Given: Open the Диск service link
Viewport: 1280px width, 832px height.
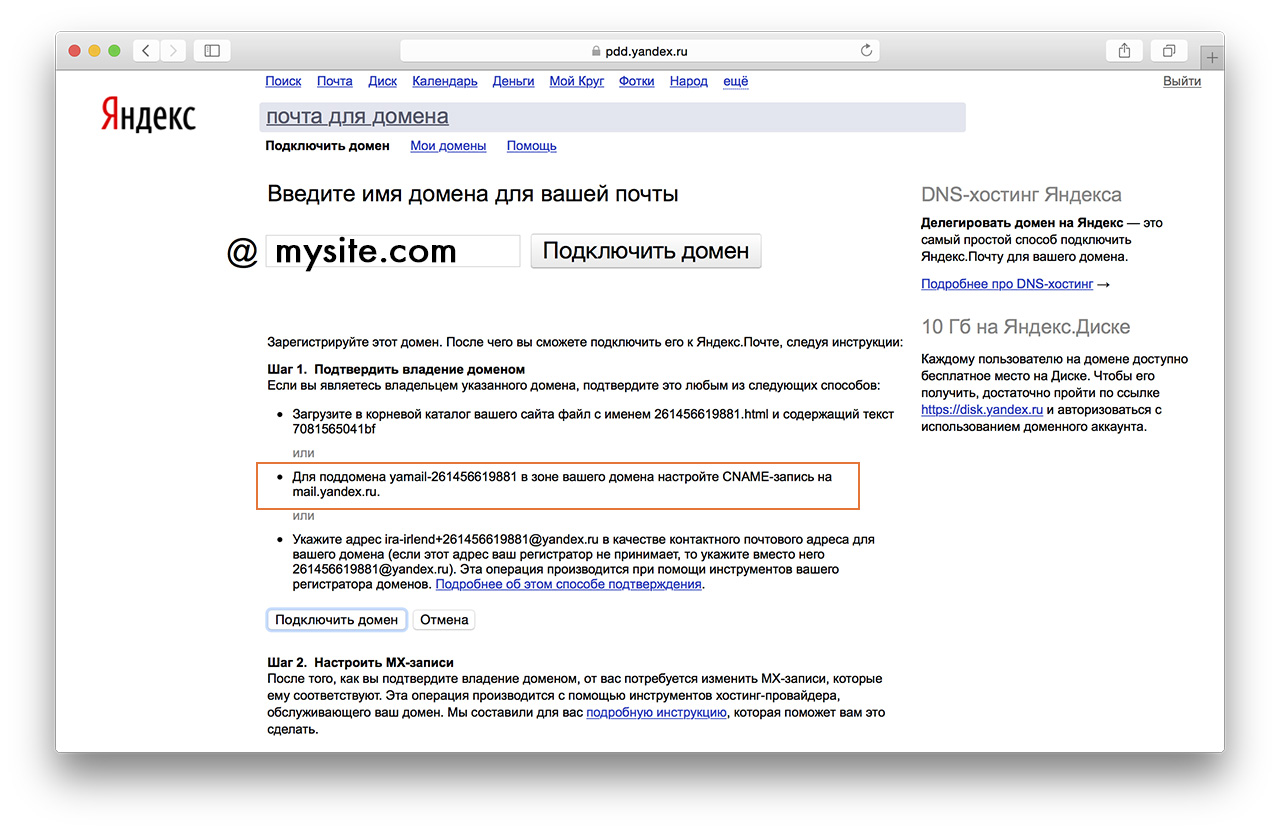Looking at the screenshot, I should (x=383, y=81).
